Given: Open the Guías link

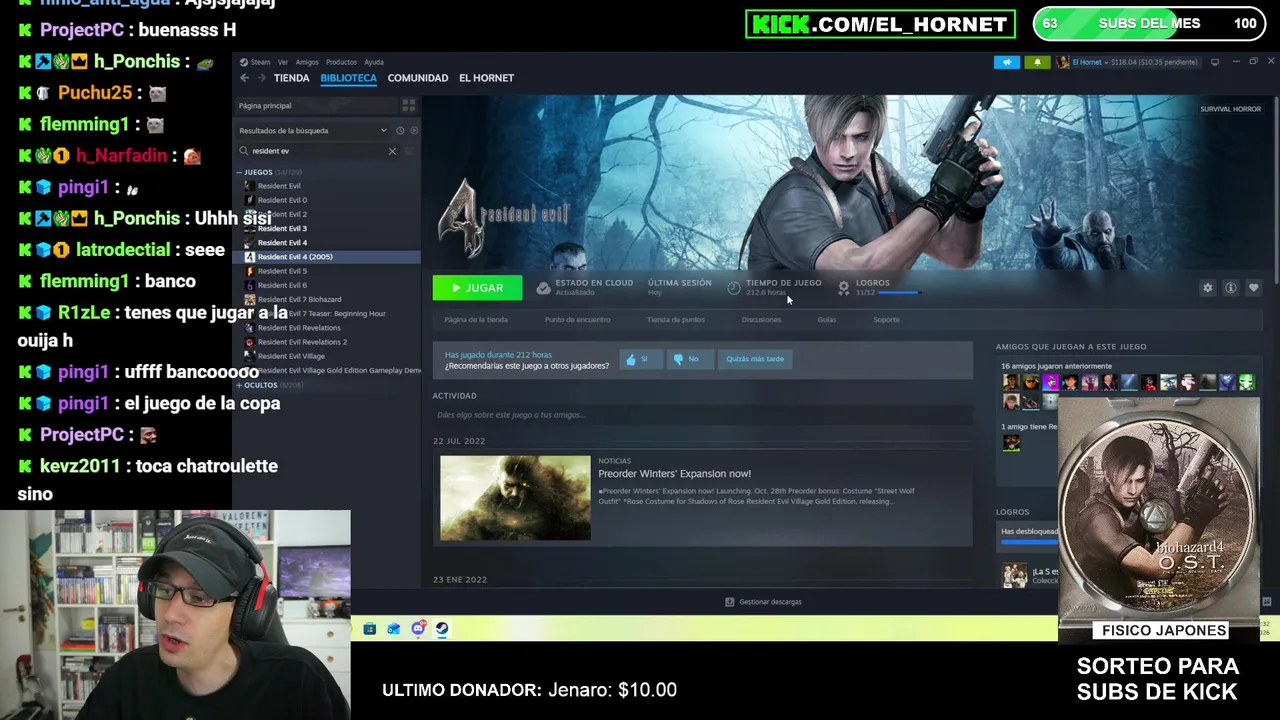Looking at the screenshot, I should pos(826,320).
